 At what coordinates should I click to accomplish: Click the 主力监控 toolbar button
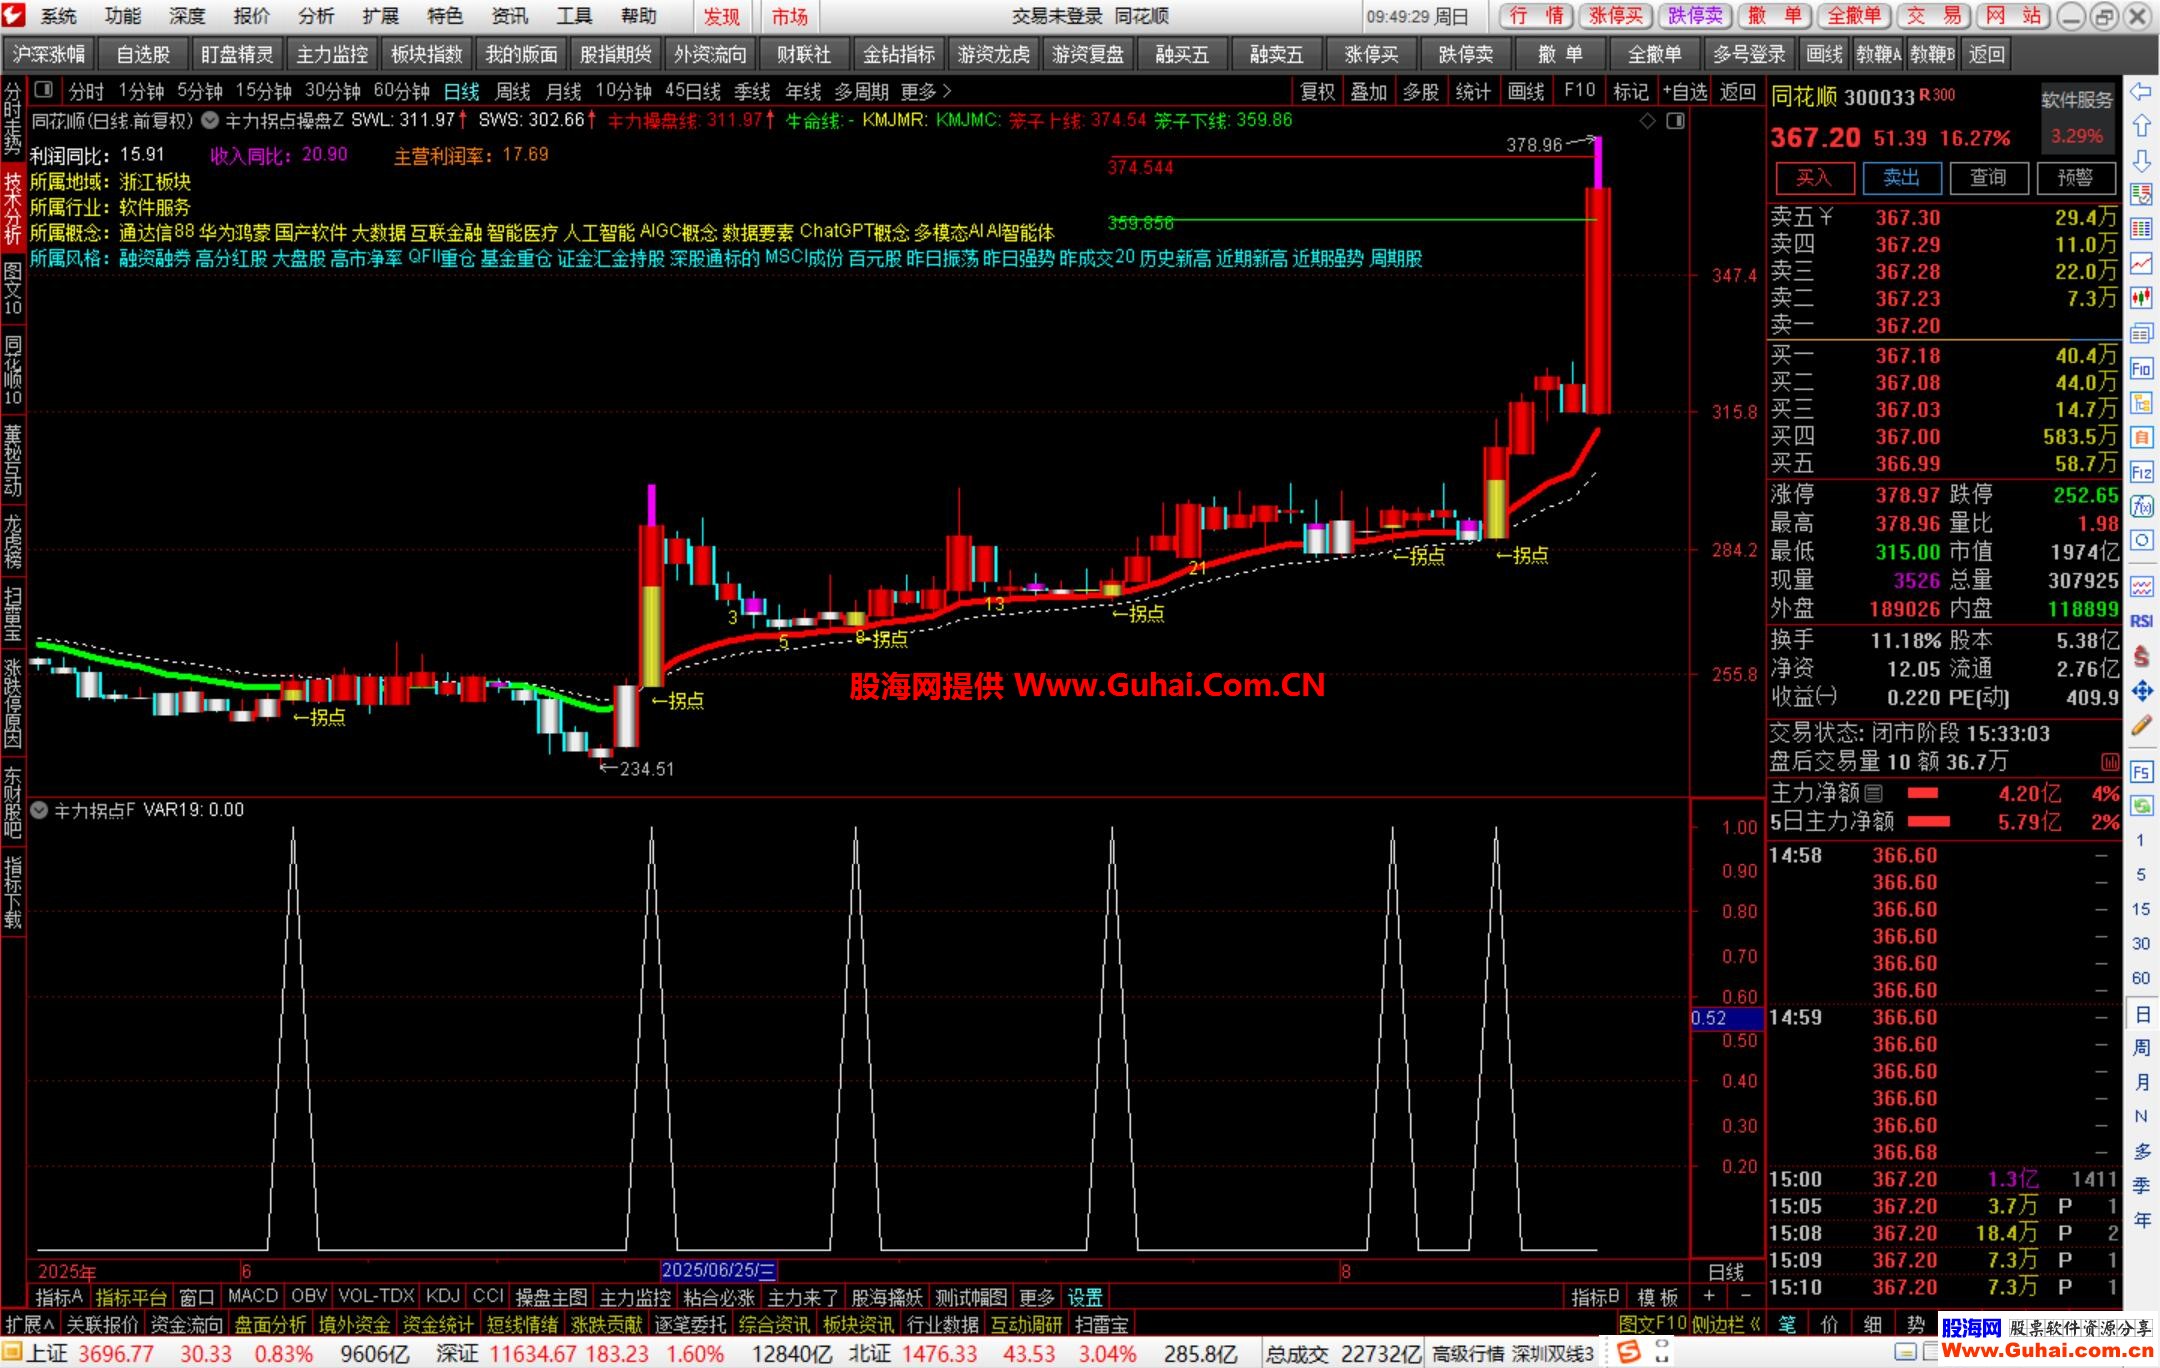333,54
